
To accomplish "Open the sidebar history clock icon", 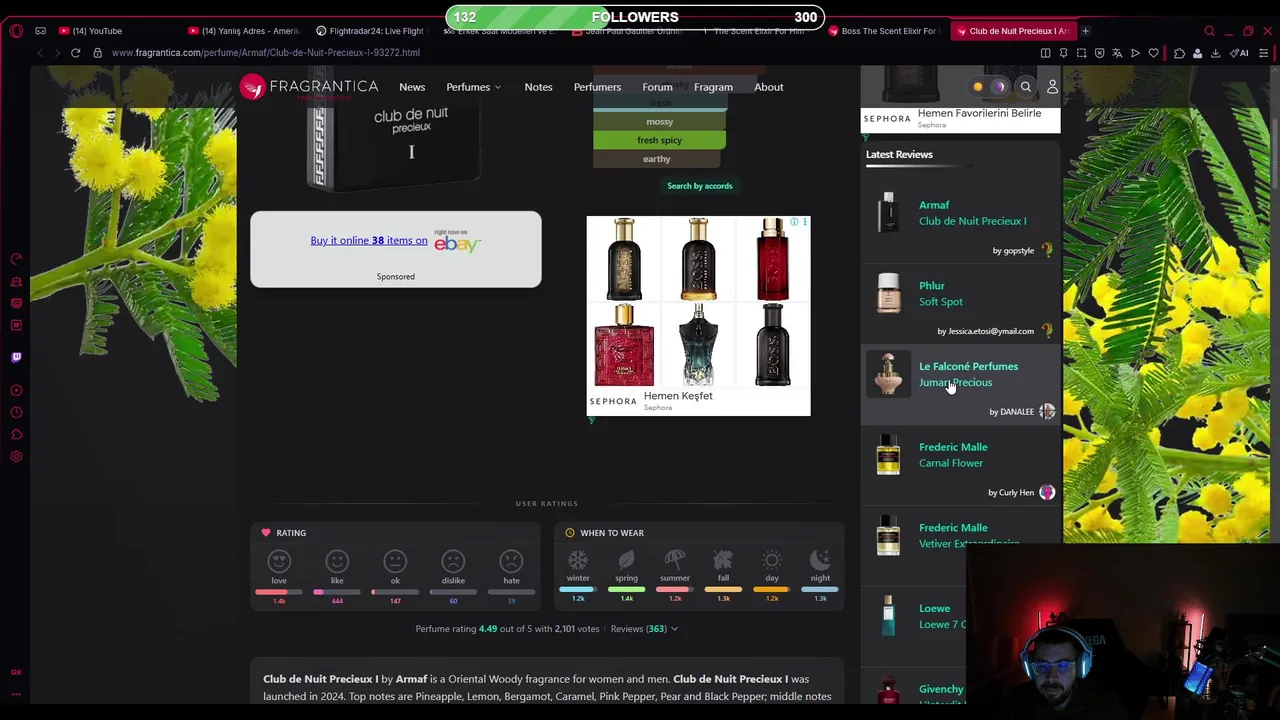I will tap(16, 412).
